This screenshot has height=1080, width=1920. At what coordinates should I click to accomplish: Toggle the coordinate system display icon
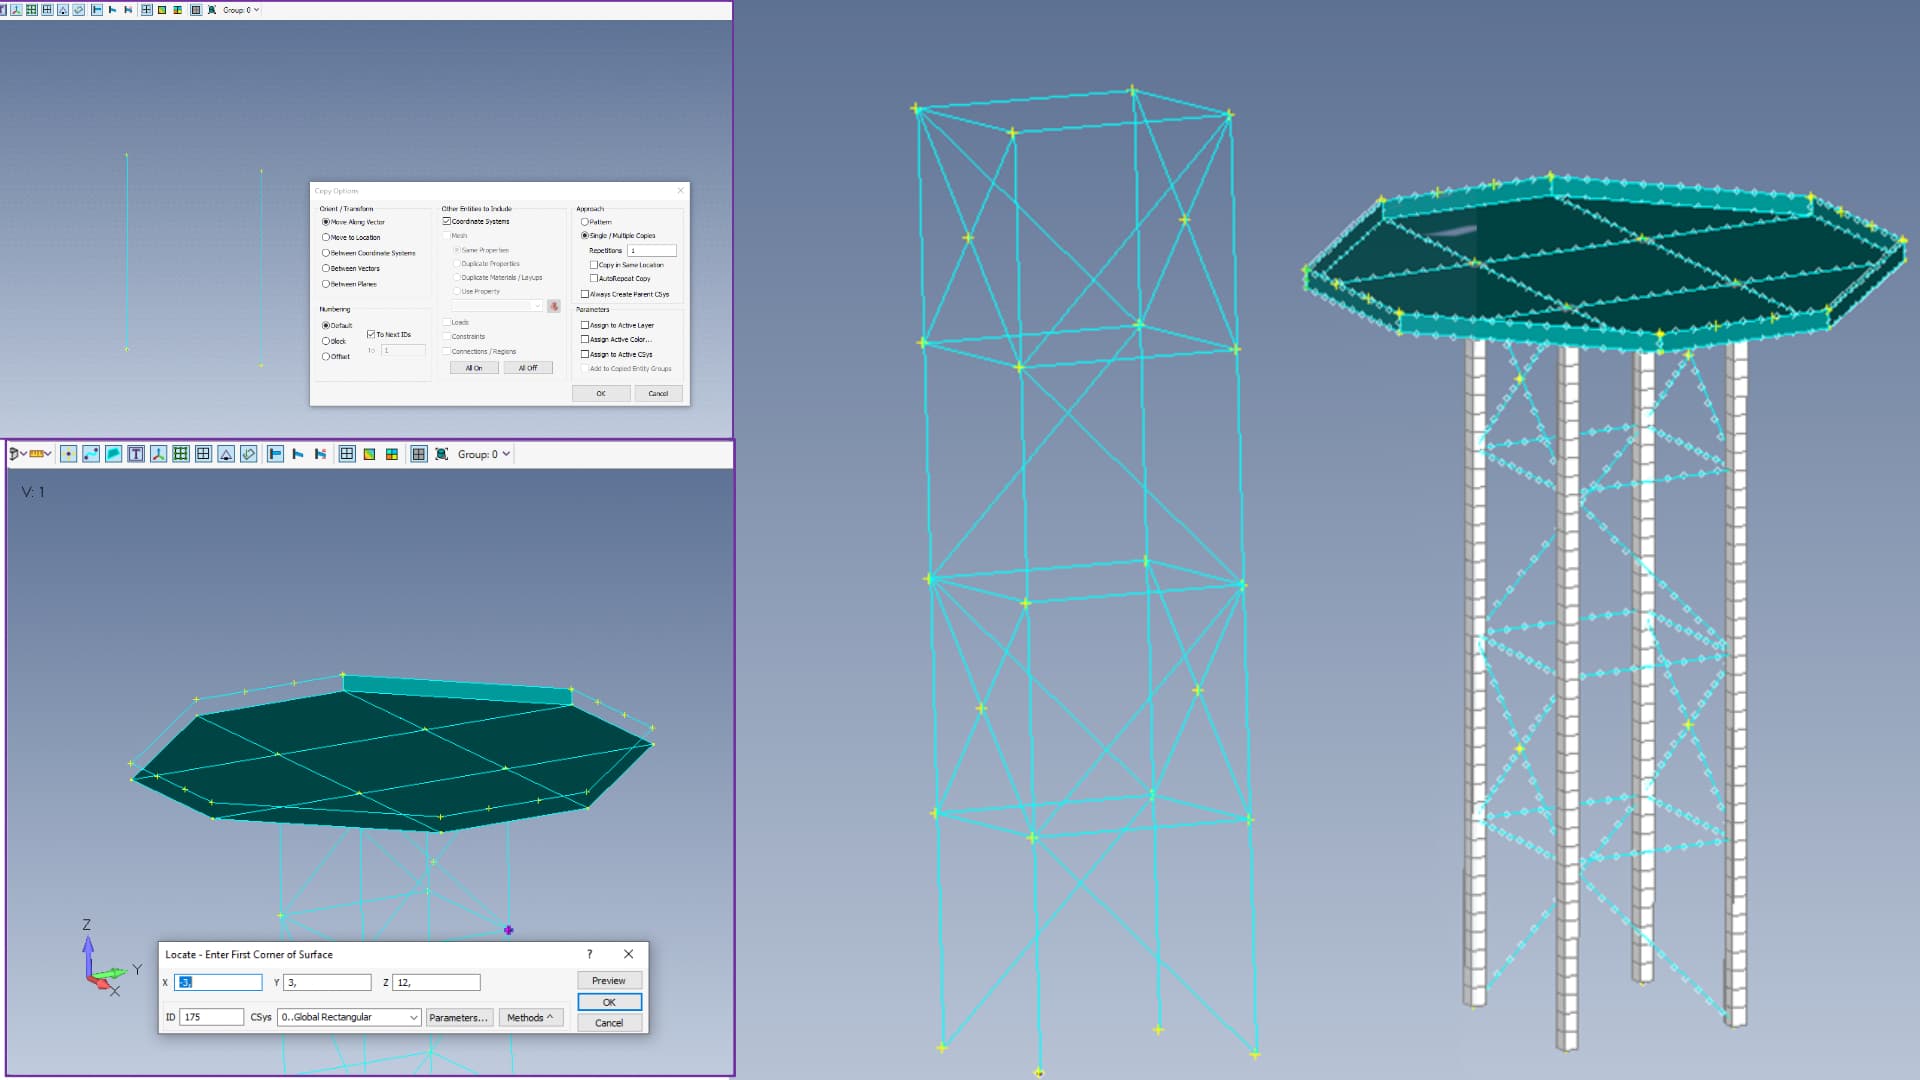(x=158, y=454)
